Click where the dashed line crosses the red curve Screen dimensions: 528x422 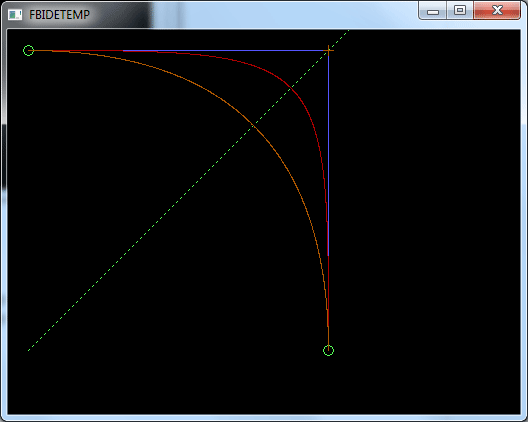click(291, 88)
